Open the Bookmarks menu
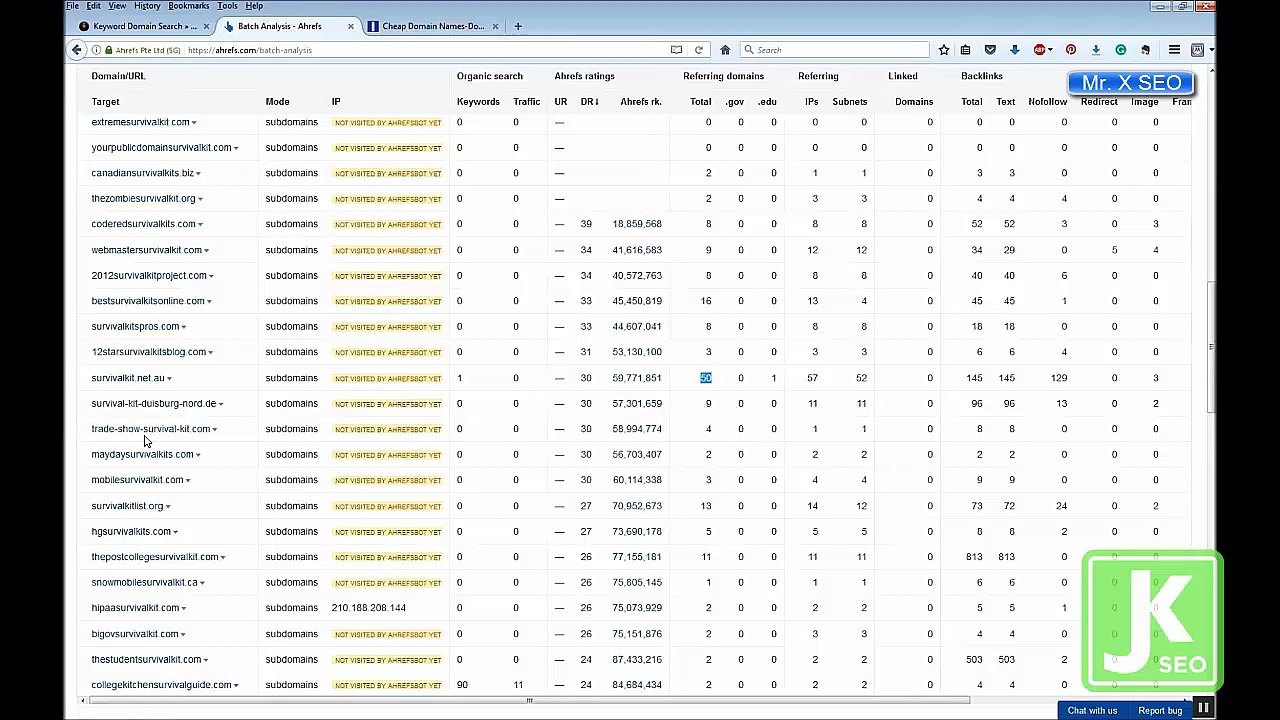 (188, 6)
